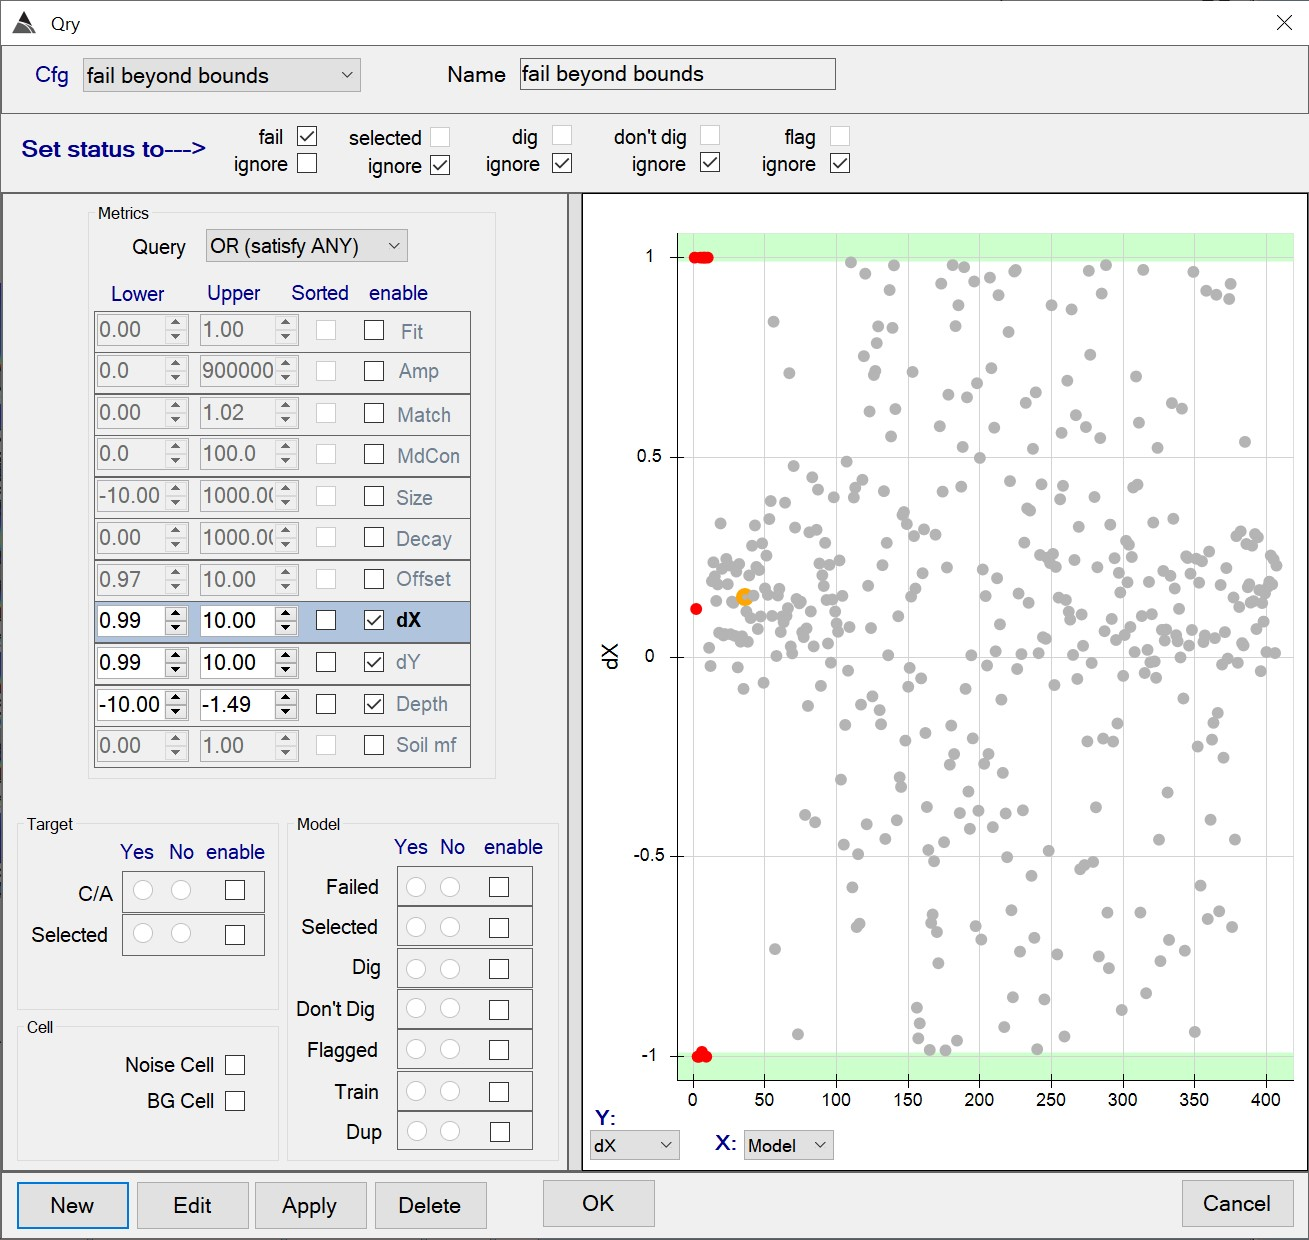Image resolution: width=1309 pixels, height=1240 pixels.
Task: Select No radio for Target Selected
Action: (181, 933)
